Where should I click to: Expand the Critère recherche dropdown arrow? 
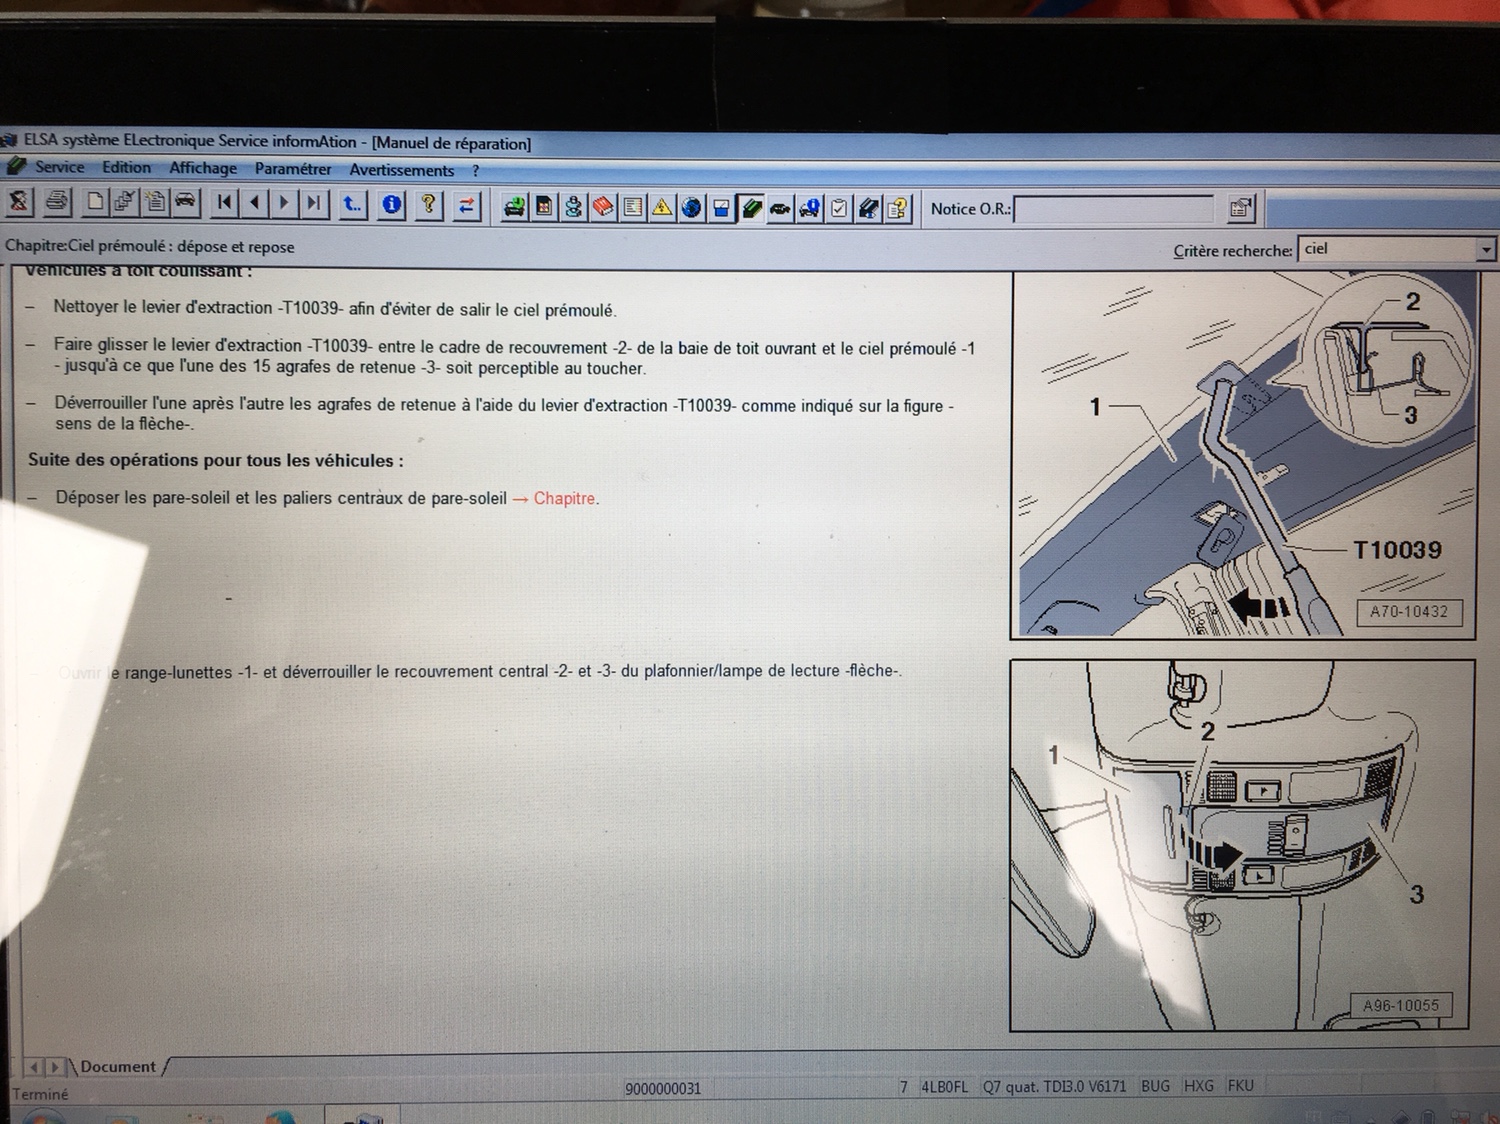[1486, 250]
